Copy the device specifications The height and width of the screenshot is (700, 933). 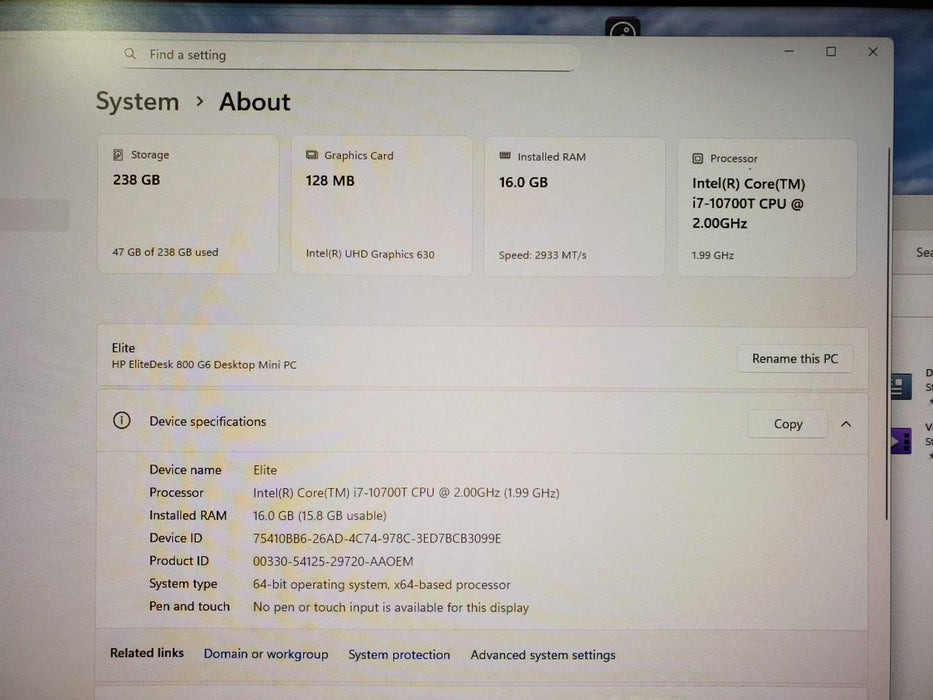tap(788, 424)
